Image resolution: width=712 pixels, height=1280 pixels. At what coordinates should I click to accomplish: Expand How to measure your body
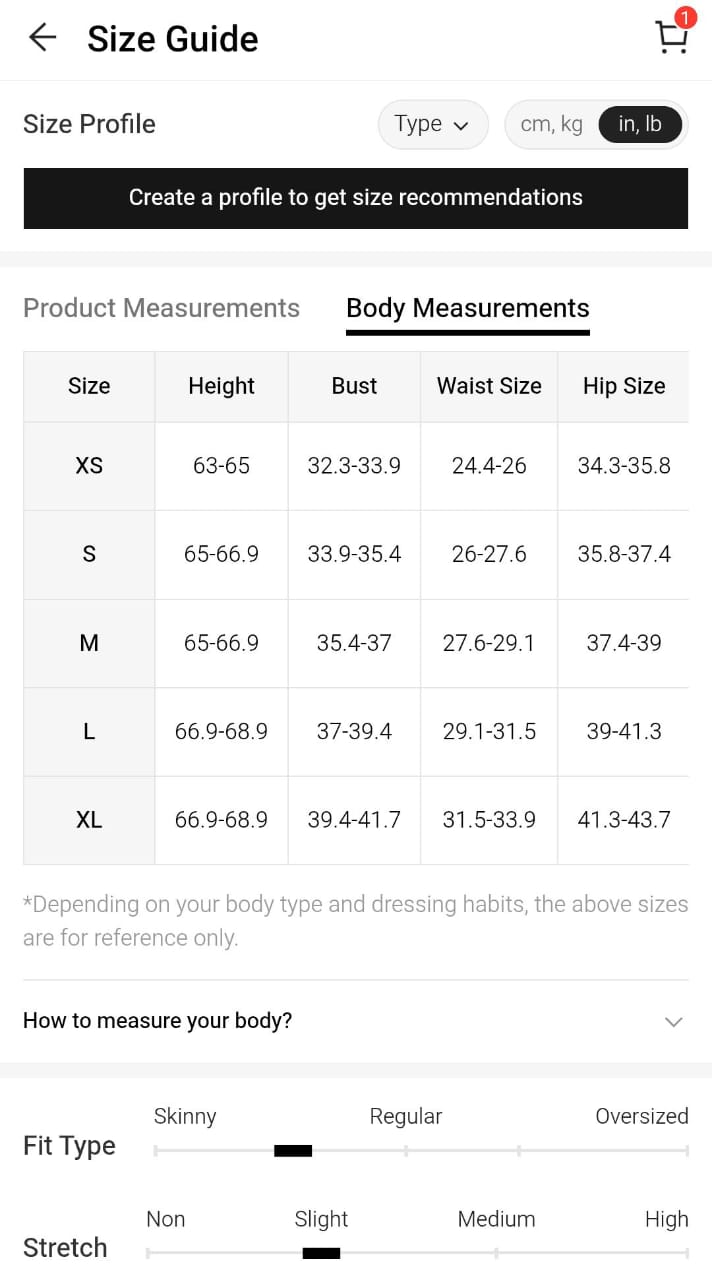[355, 1021]
